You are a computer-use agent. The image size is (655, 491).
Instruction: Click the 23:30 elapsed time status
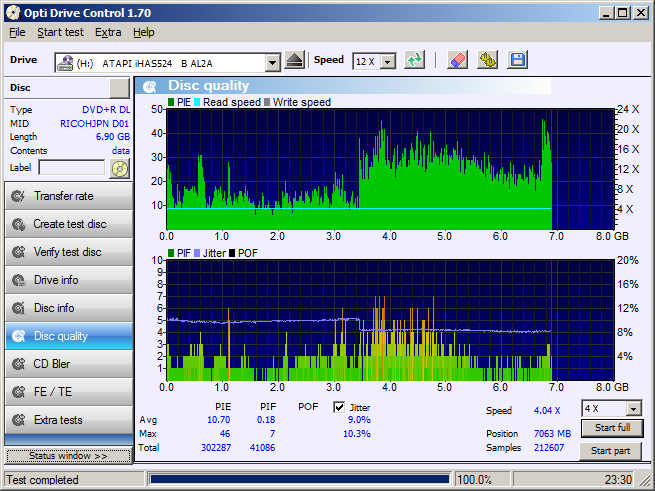pos(618,480)
